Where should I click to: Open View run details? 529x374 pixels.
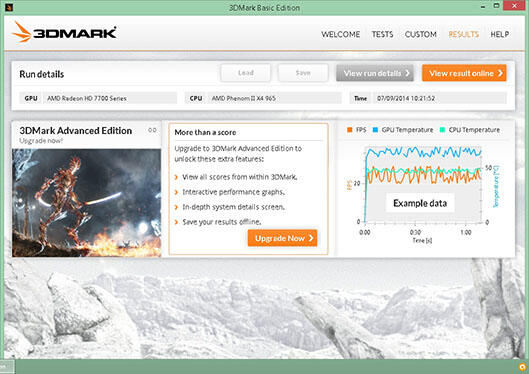tap(375, 73)
